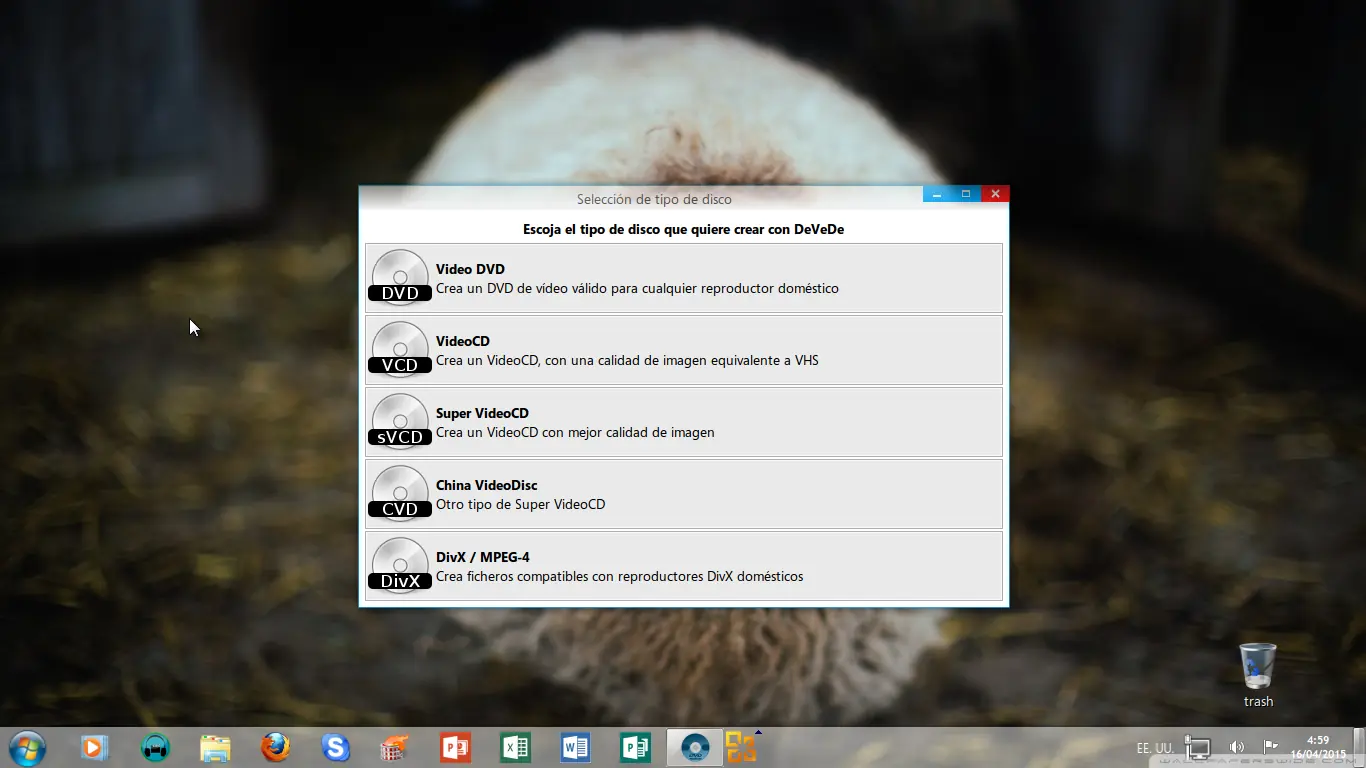
Task: Open Skype from the taskbar
Action: [335, 747]
